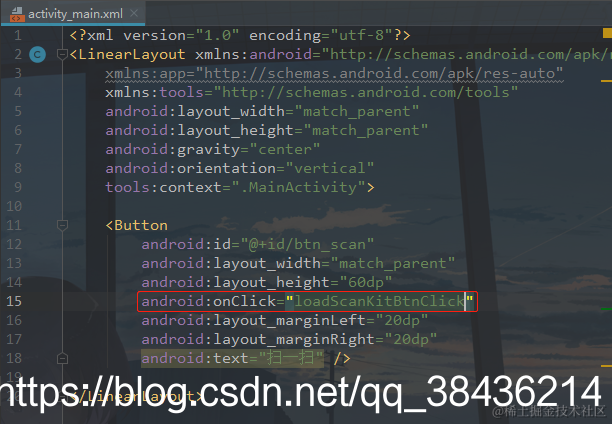Place cursor in loadScanKitBtnClick value
Screen dimensions: 612x424
379,301
